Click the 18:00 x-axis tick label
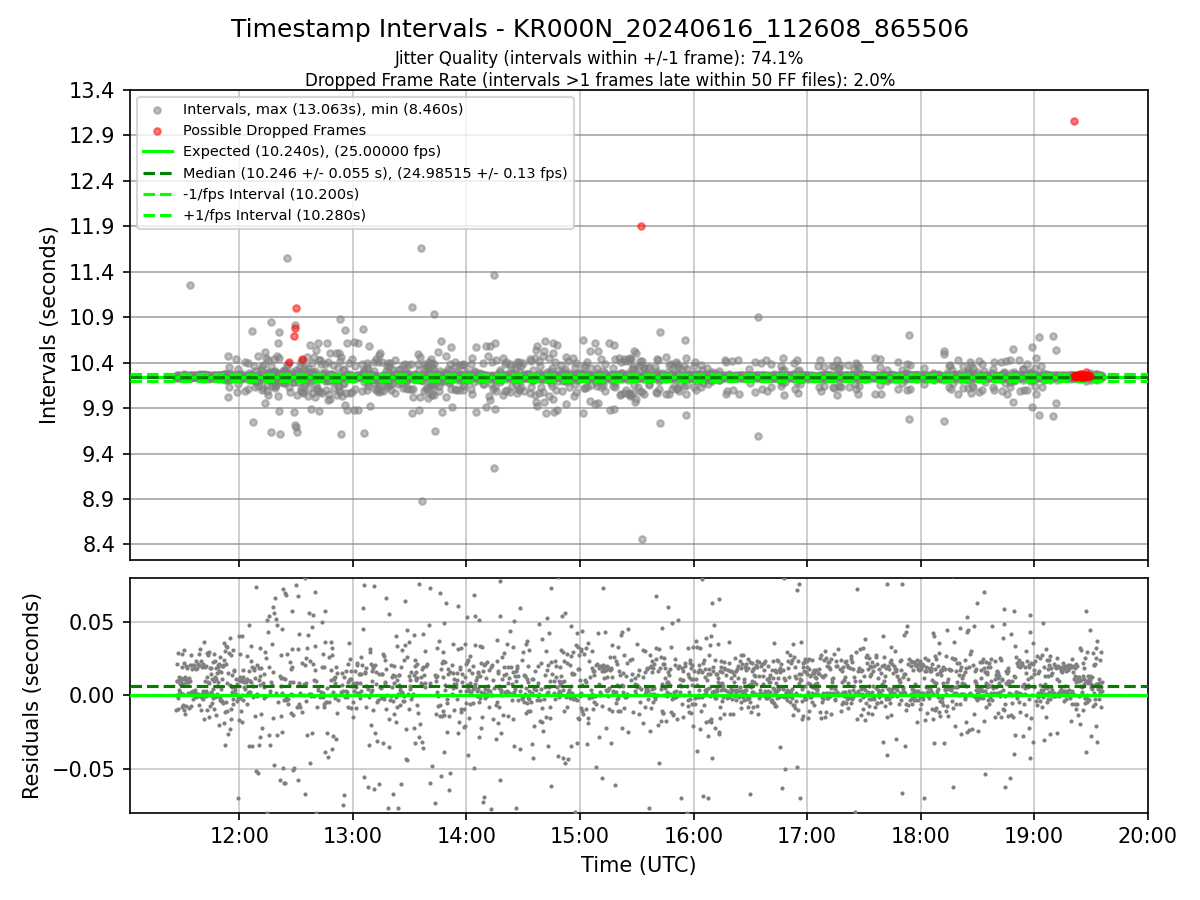 coord(920,835)
